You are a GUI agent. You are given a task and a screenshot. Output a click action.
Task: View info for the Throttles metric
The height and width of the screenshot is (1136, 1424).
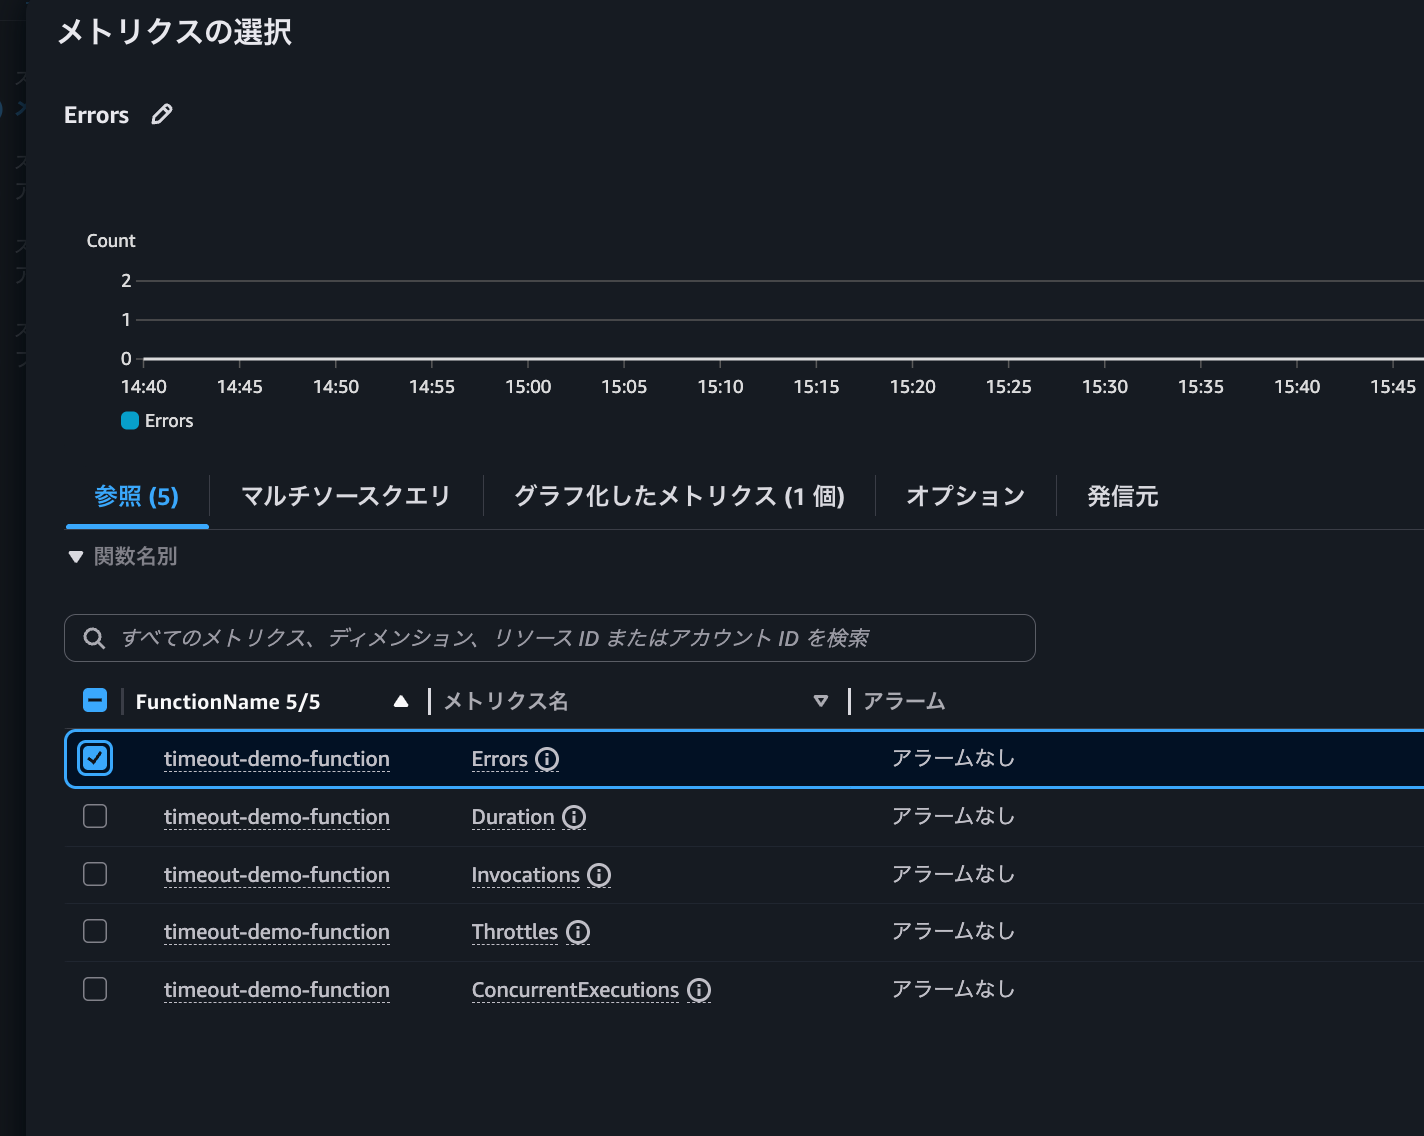tap(577, 932)
